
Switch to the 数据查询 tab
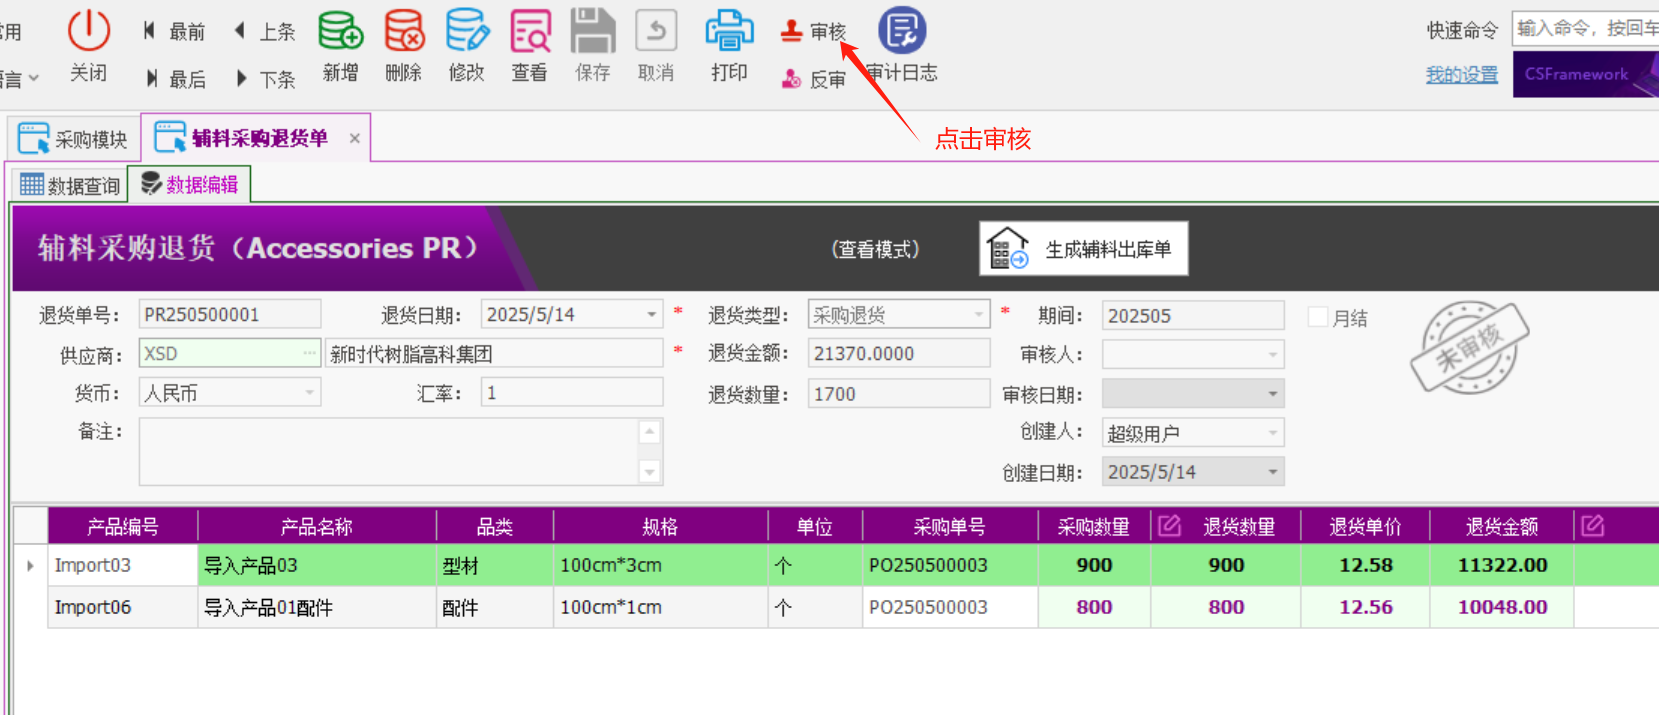point(70,185)
